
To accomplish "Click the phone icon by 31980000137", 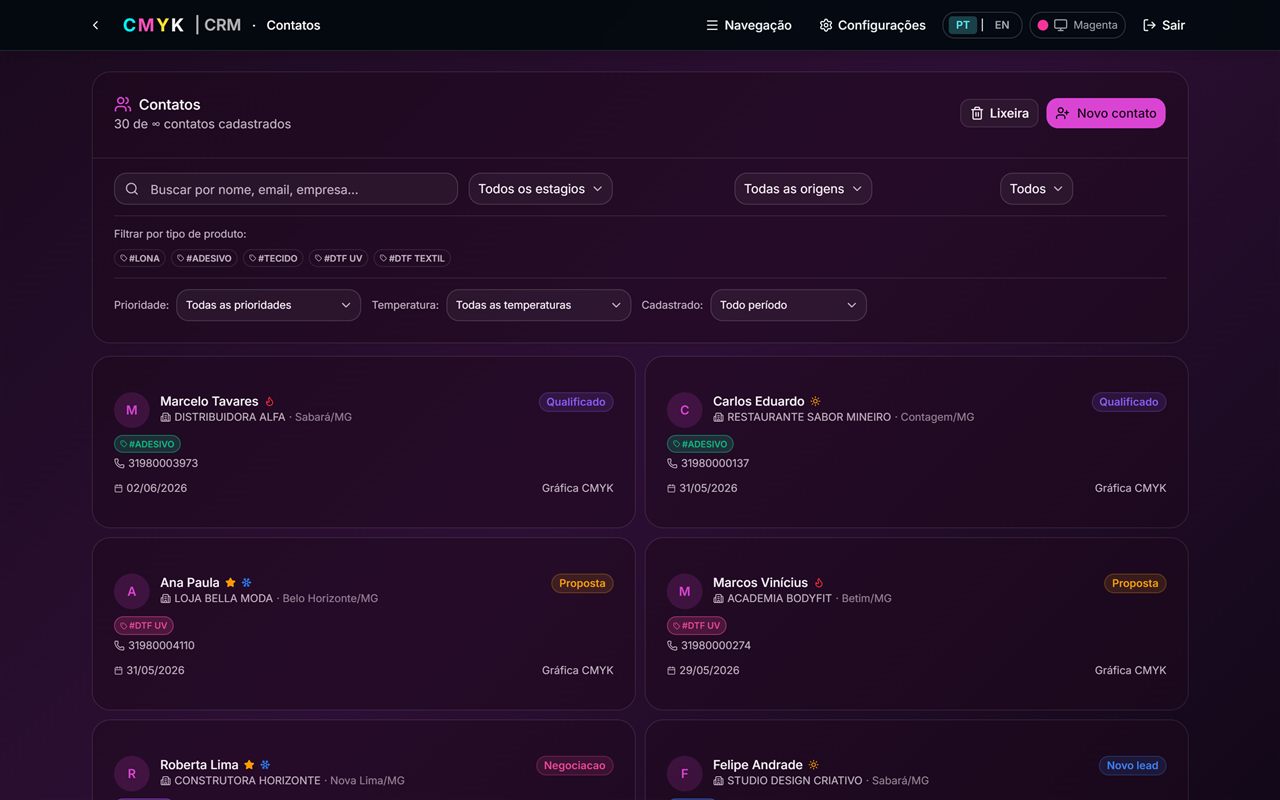I will (673, 464).
